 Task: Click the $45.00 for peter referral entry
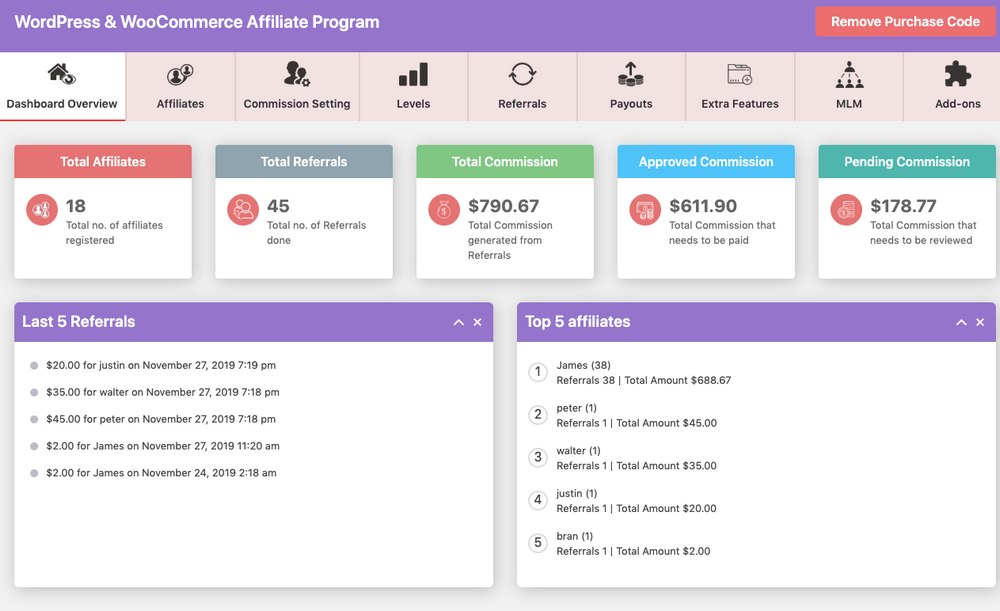tap(161, 419)
